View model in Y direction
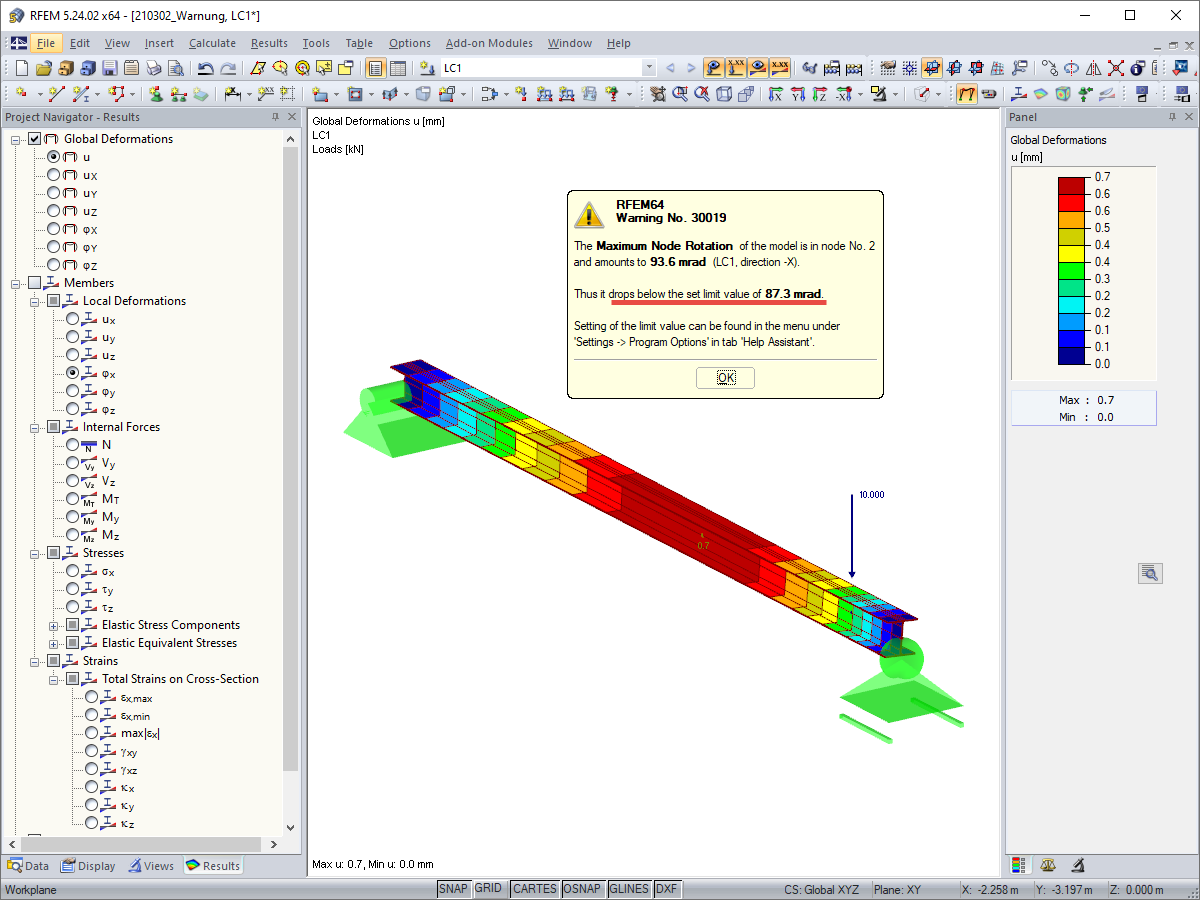Screen dimensions: 1200x900 tap(797, 93)
